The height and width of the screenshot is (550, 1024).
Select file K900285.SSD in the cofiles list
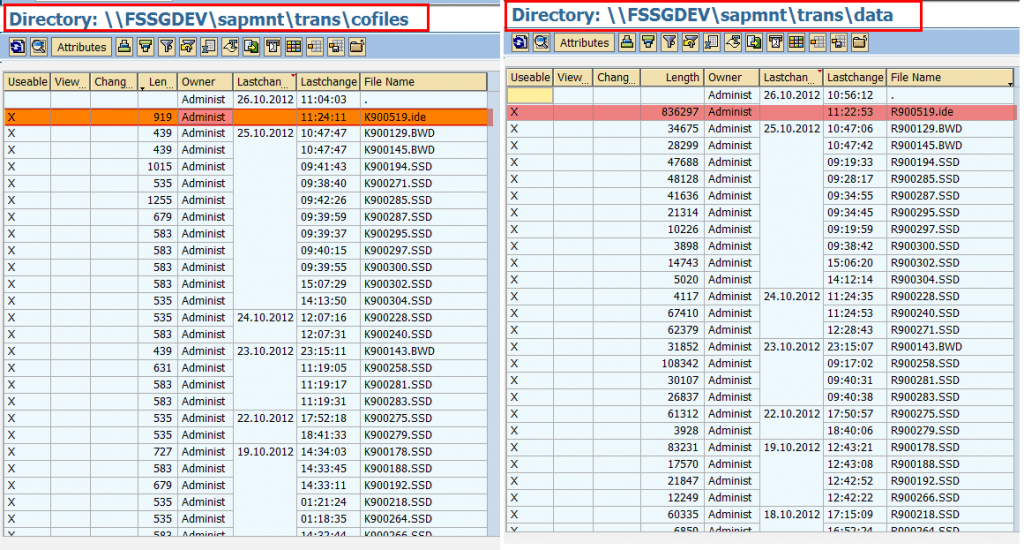398,200
